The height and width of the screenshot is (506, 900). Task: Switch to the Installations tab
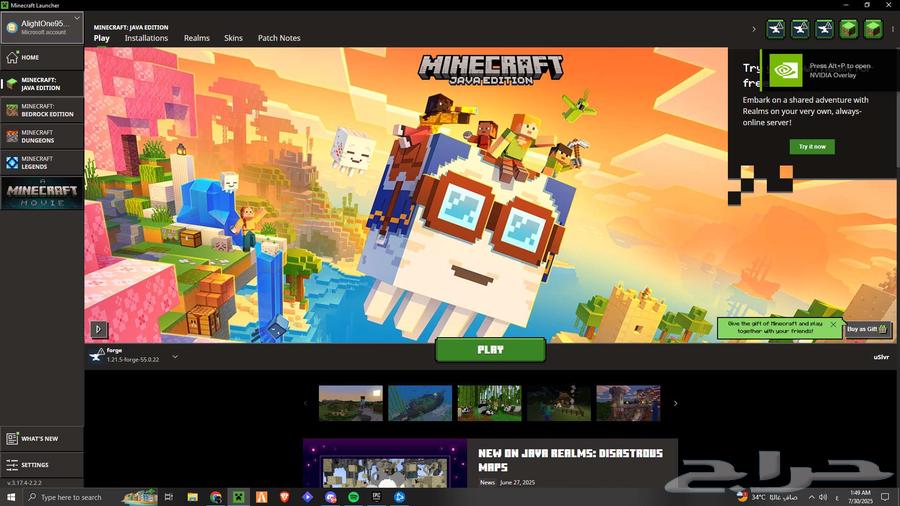[x=146, y=38]
